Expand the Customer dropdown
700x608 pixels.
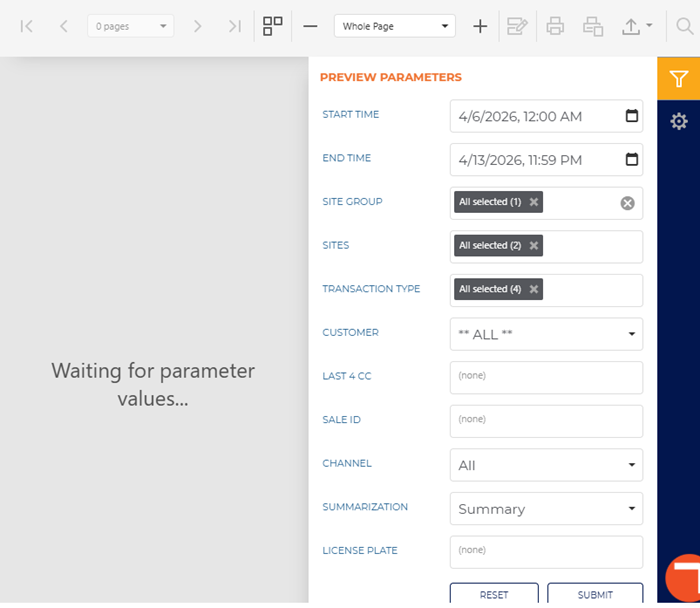tap(546, 334)
